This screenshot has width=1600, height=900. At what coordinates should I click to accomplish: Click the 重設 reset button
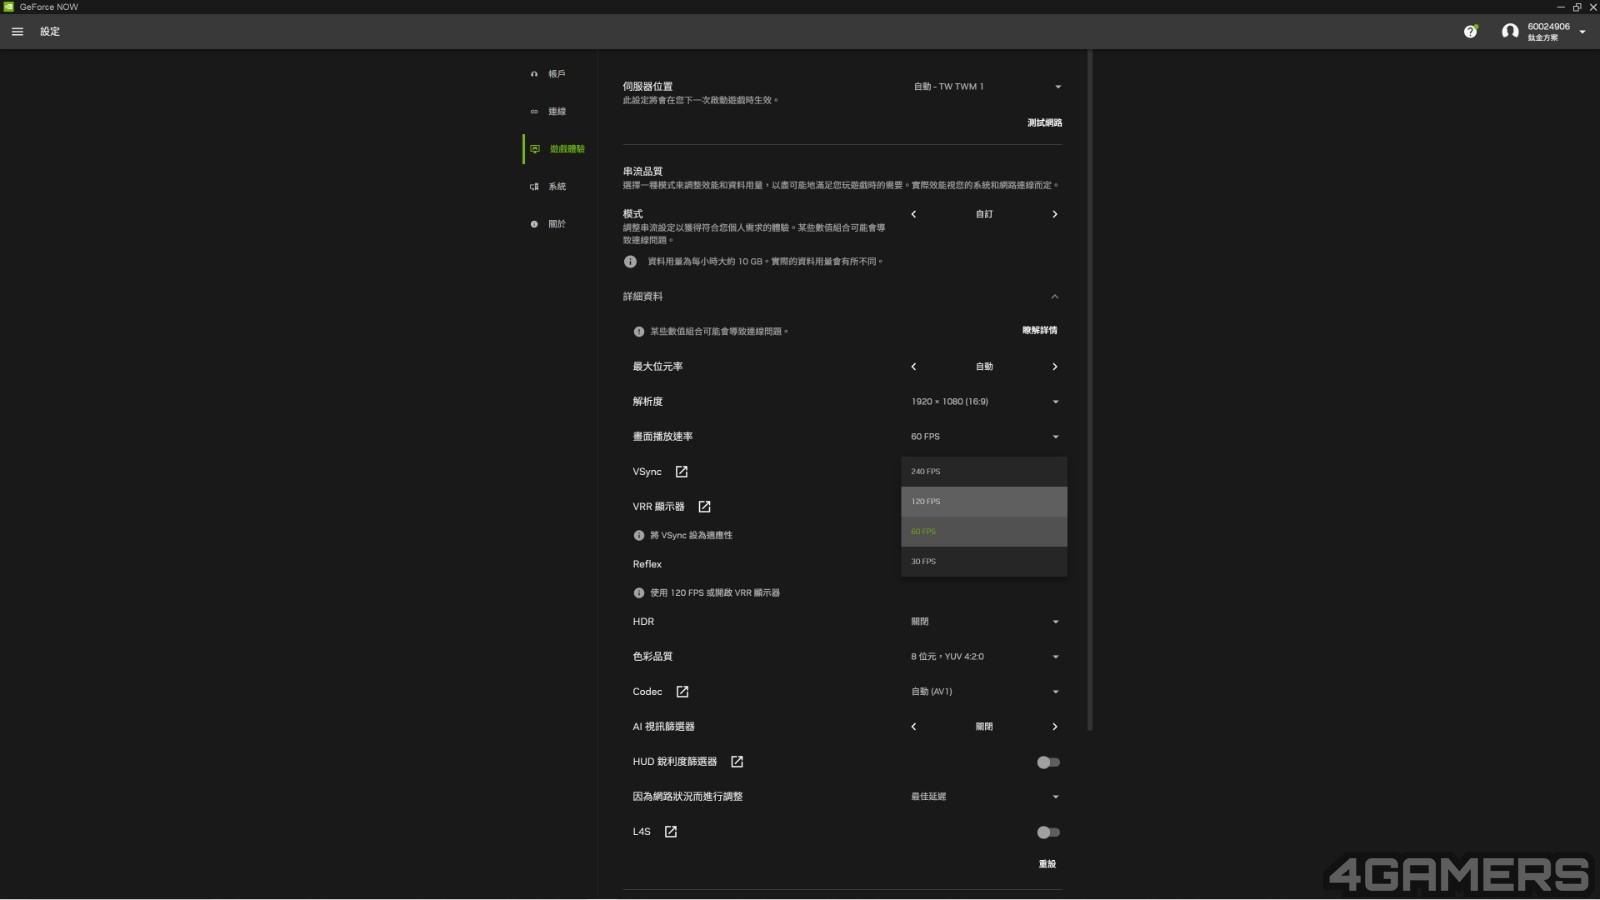coord(1047,864)
